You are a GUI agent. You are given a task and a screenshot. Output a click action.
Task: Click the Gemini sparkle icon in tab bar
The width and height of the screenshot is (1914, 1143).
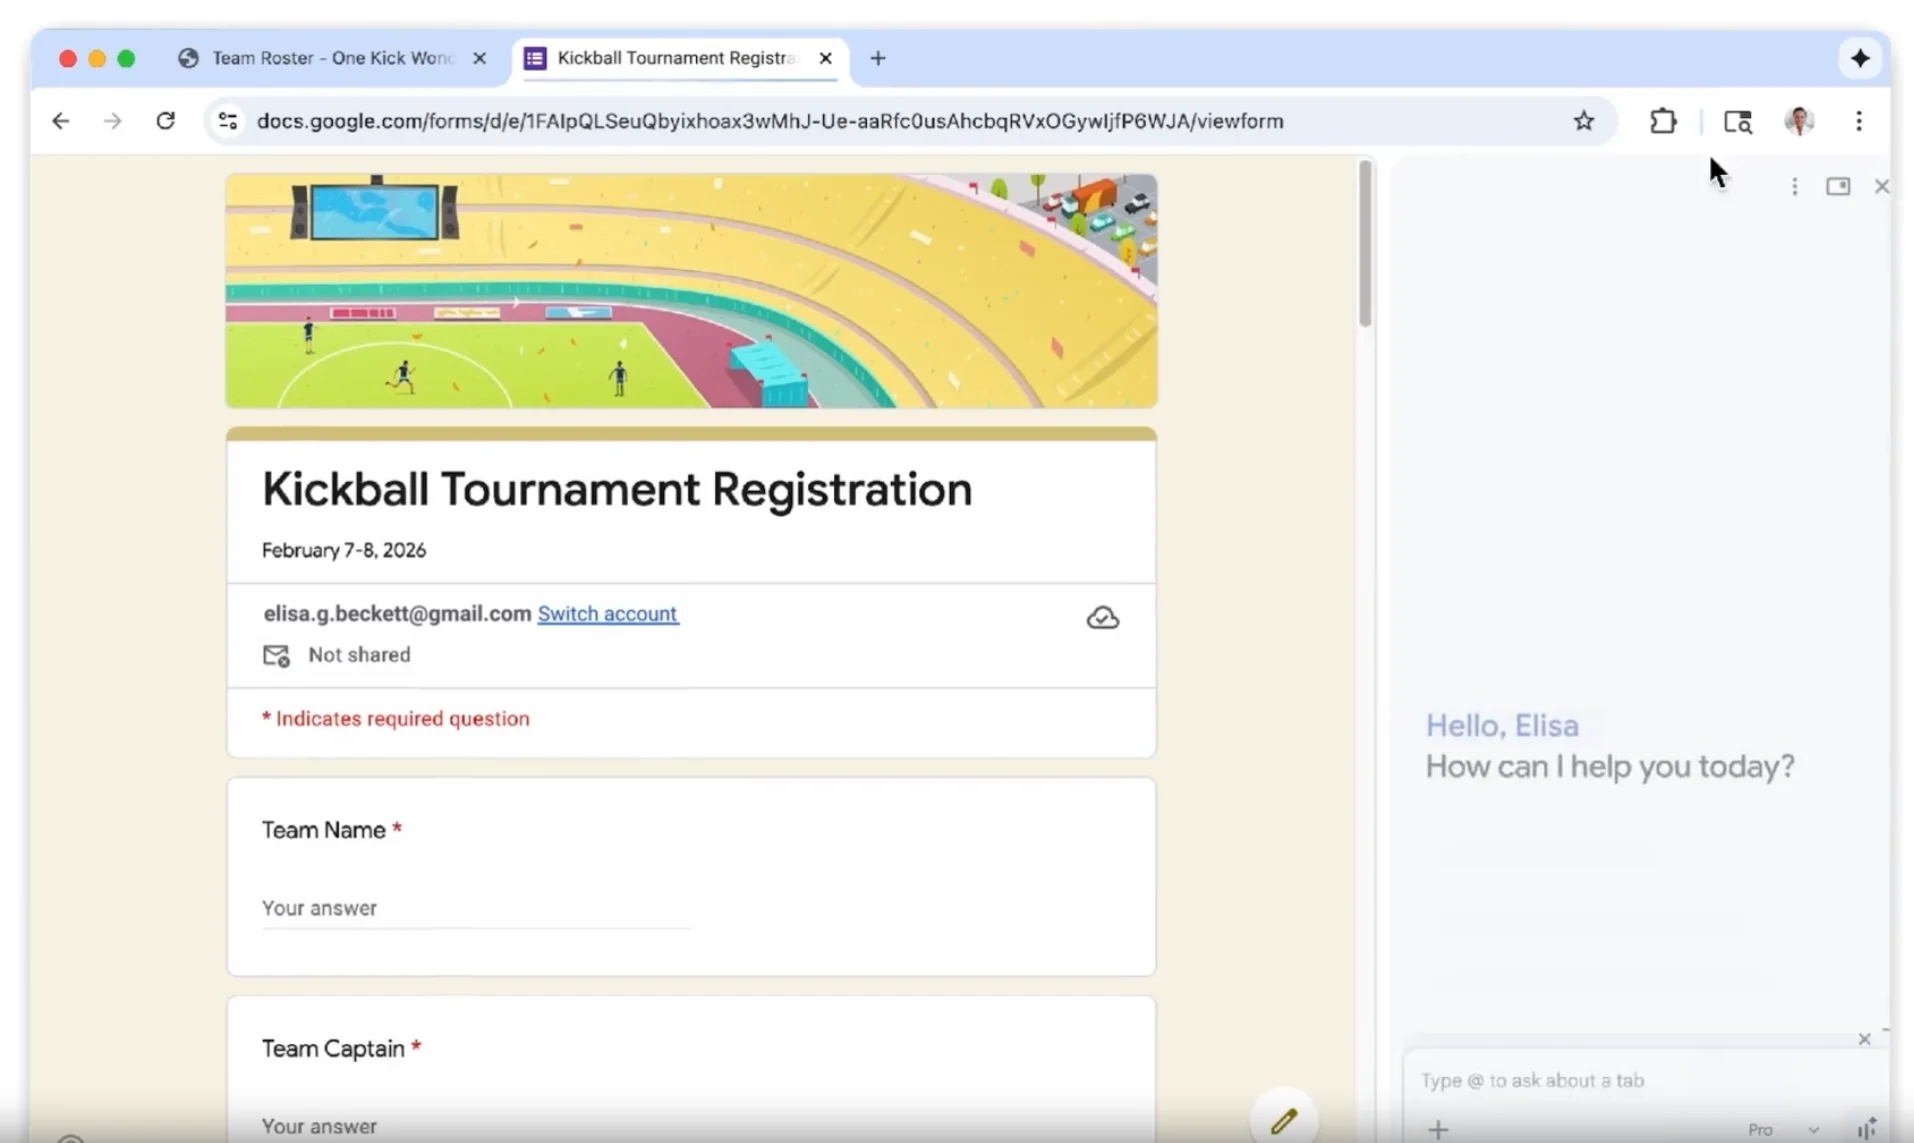tap(1859, 59)
